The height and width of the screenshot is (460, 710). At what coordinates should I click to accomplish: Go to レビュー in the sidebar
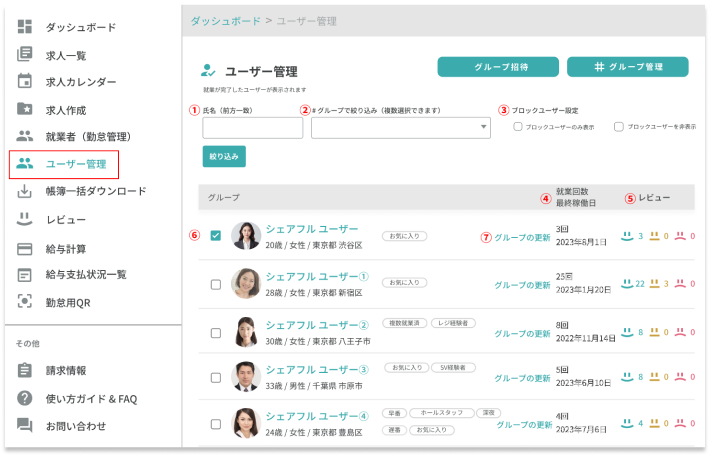pos(65,219)
